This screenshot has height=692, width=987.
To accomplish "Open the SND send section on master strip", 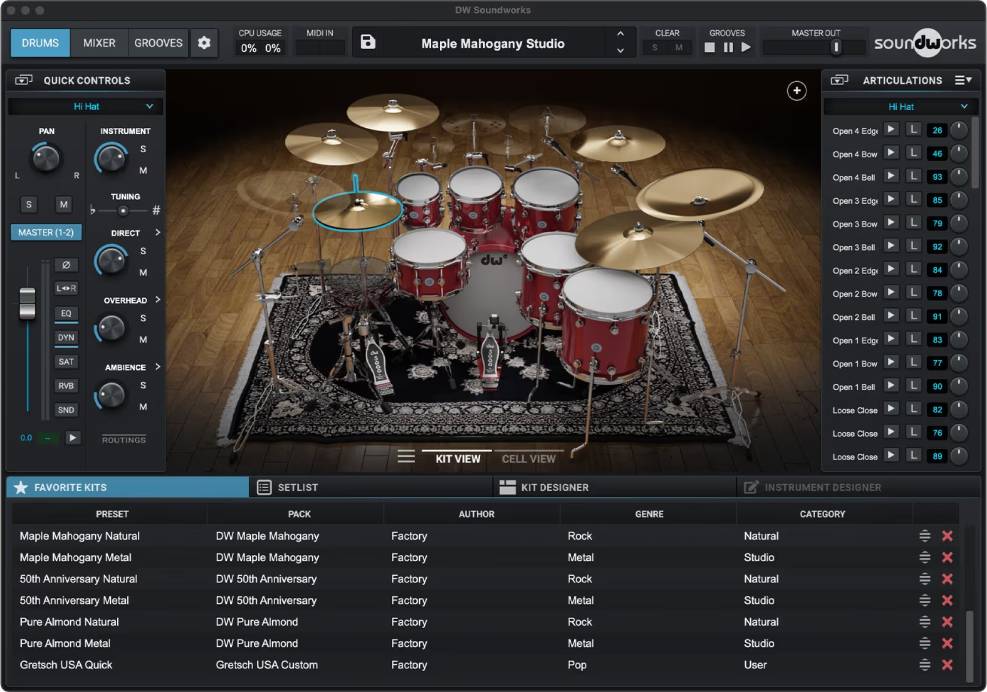I will coord(66,409).
